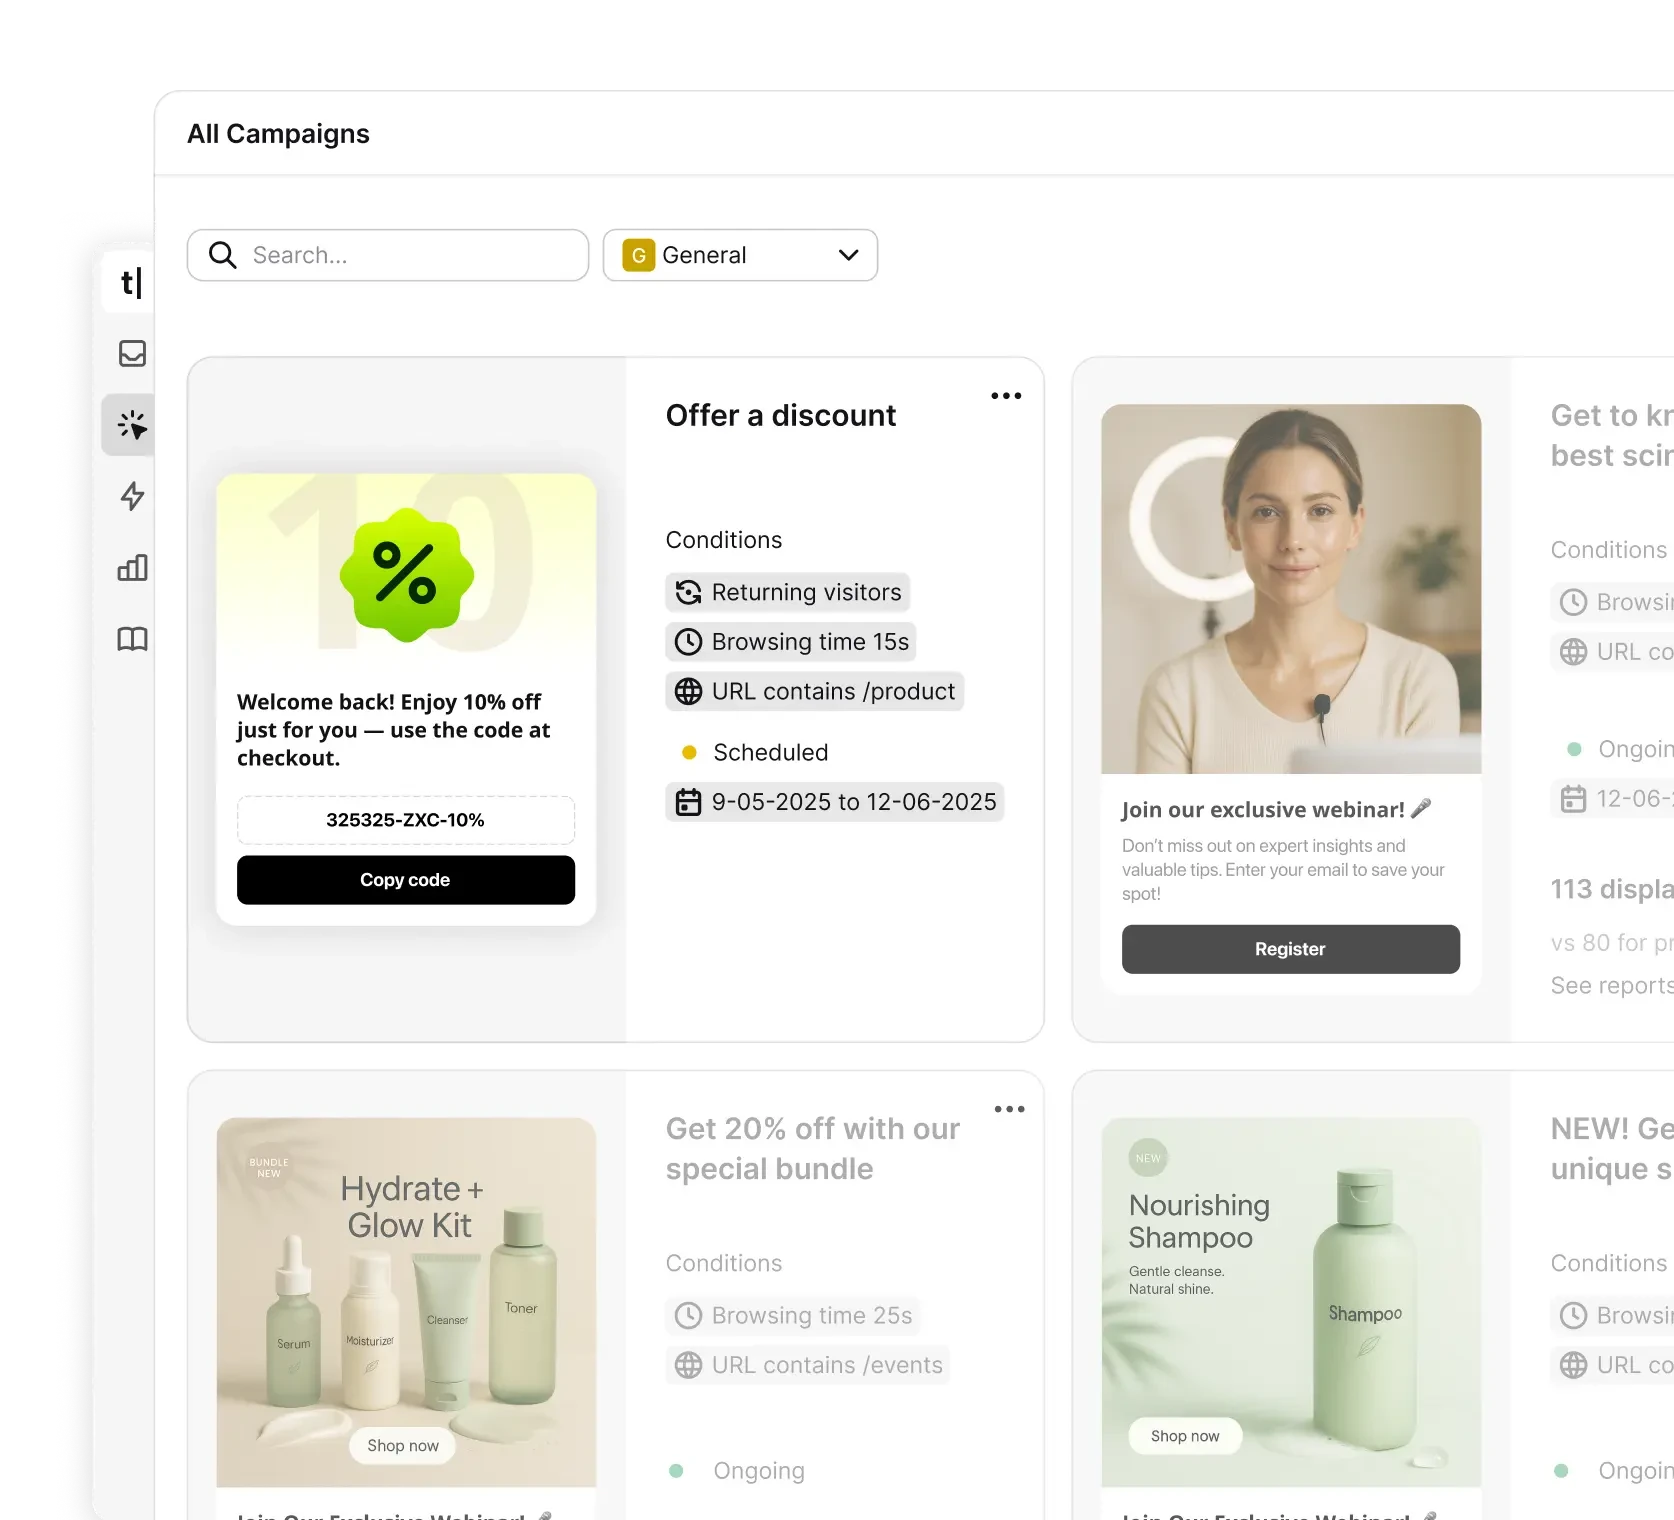Screen dimensions: 1674x1520
Task: Open the inbox icon in sidebar
Action: [132, 353]
